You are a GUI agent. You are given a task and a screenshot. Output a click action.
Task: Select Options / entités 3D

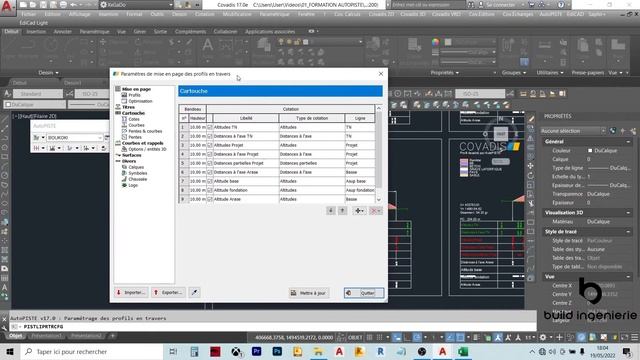[147, 149]
